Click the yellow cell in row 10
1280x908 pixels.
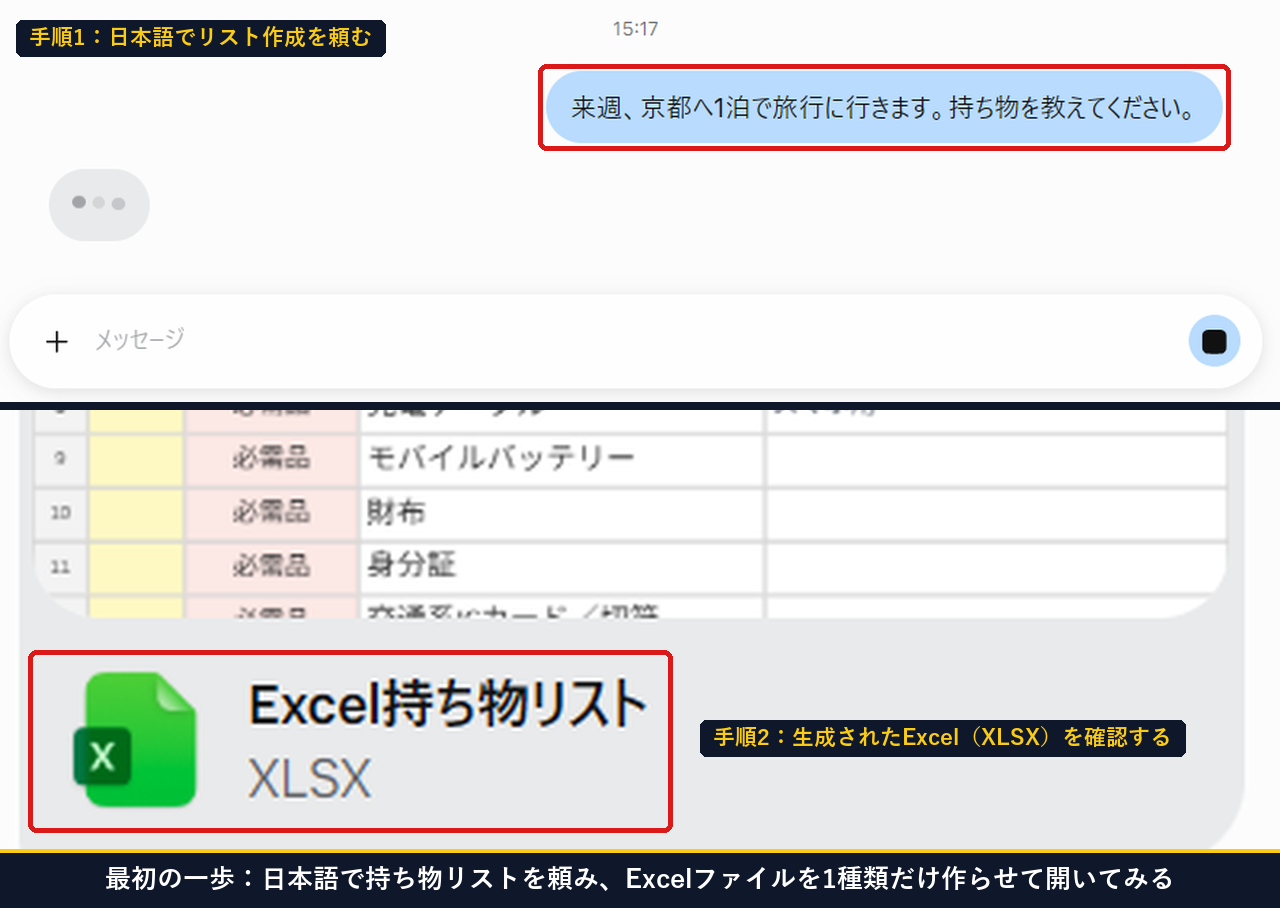point(136,514)
